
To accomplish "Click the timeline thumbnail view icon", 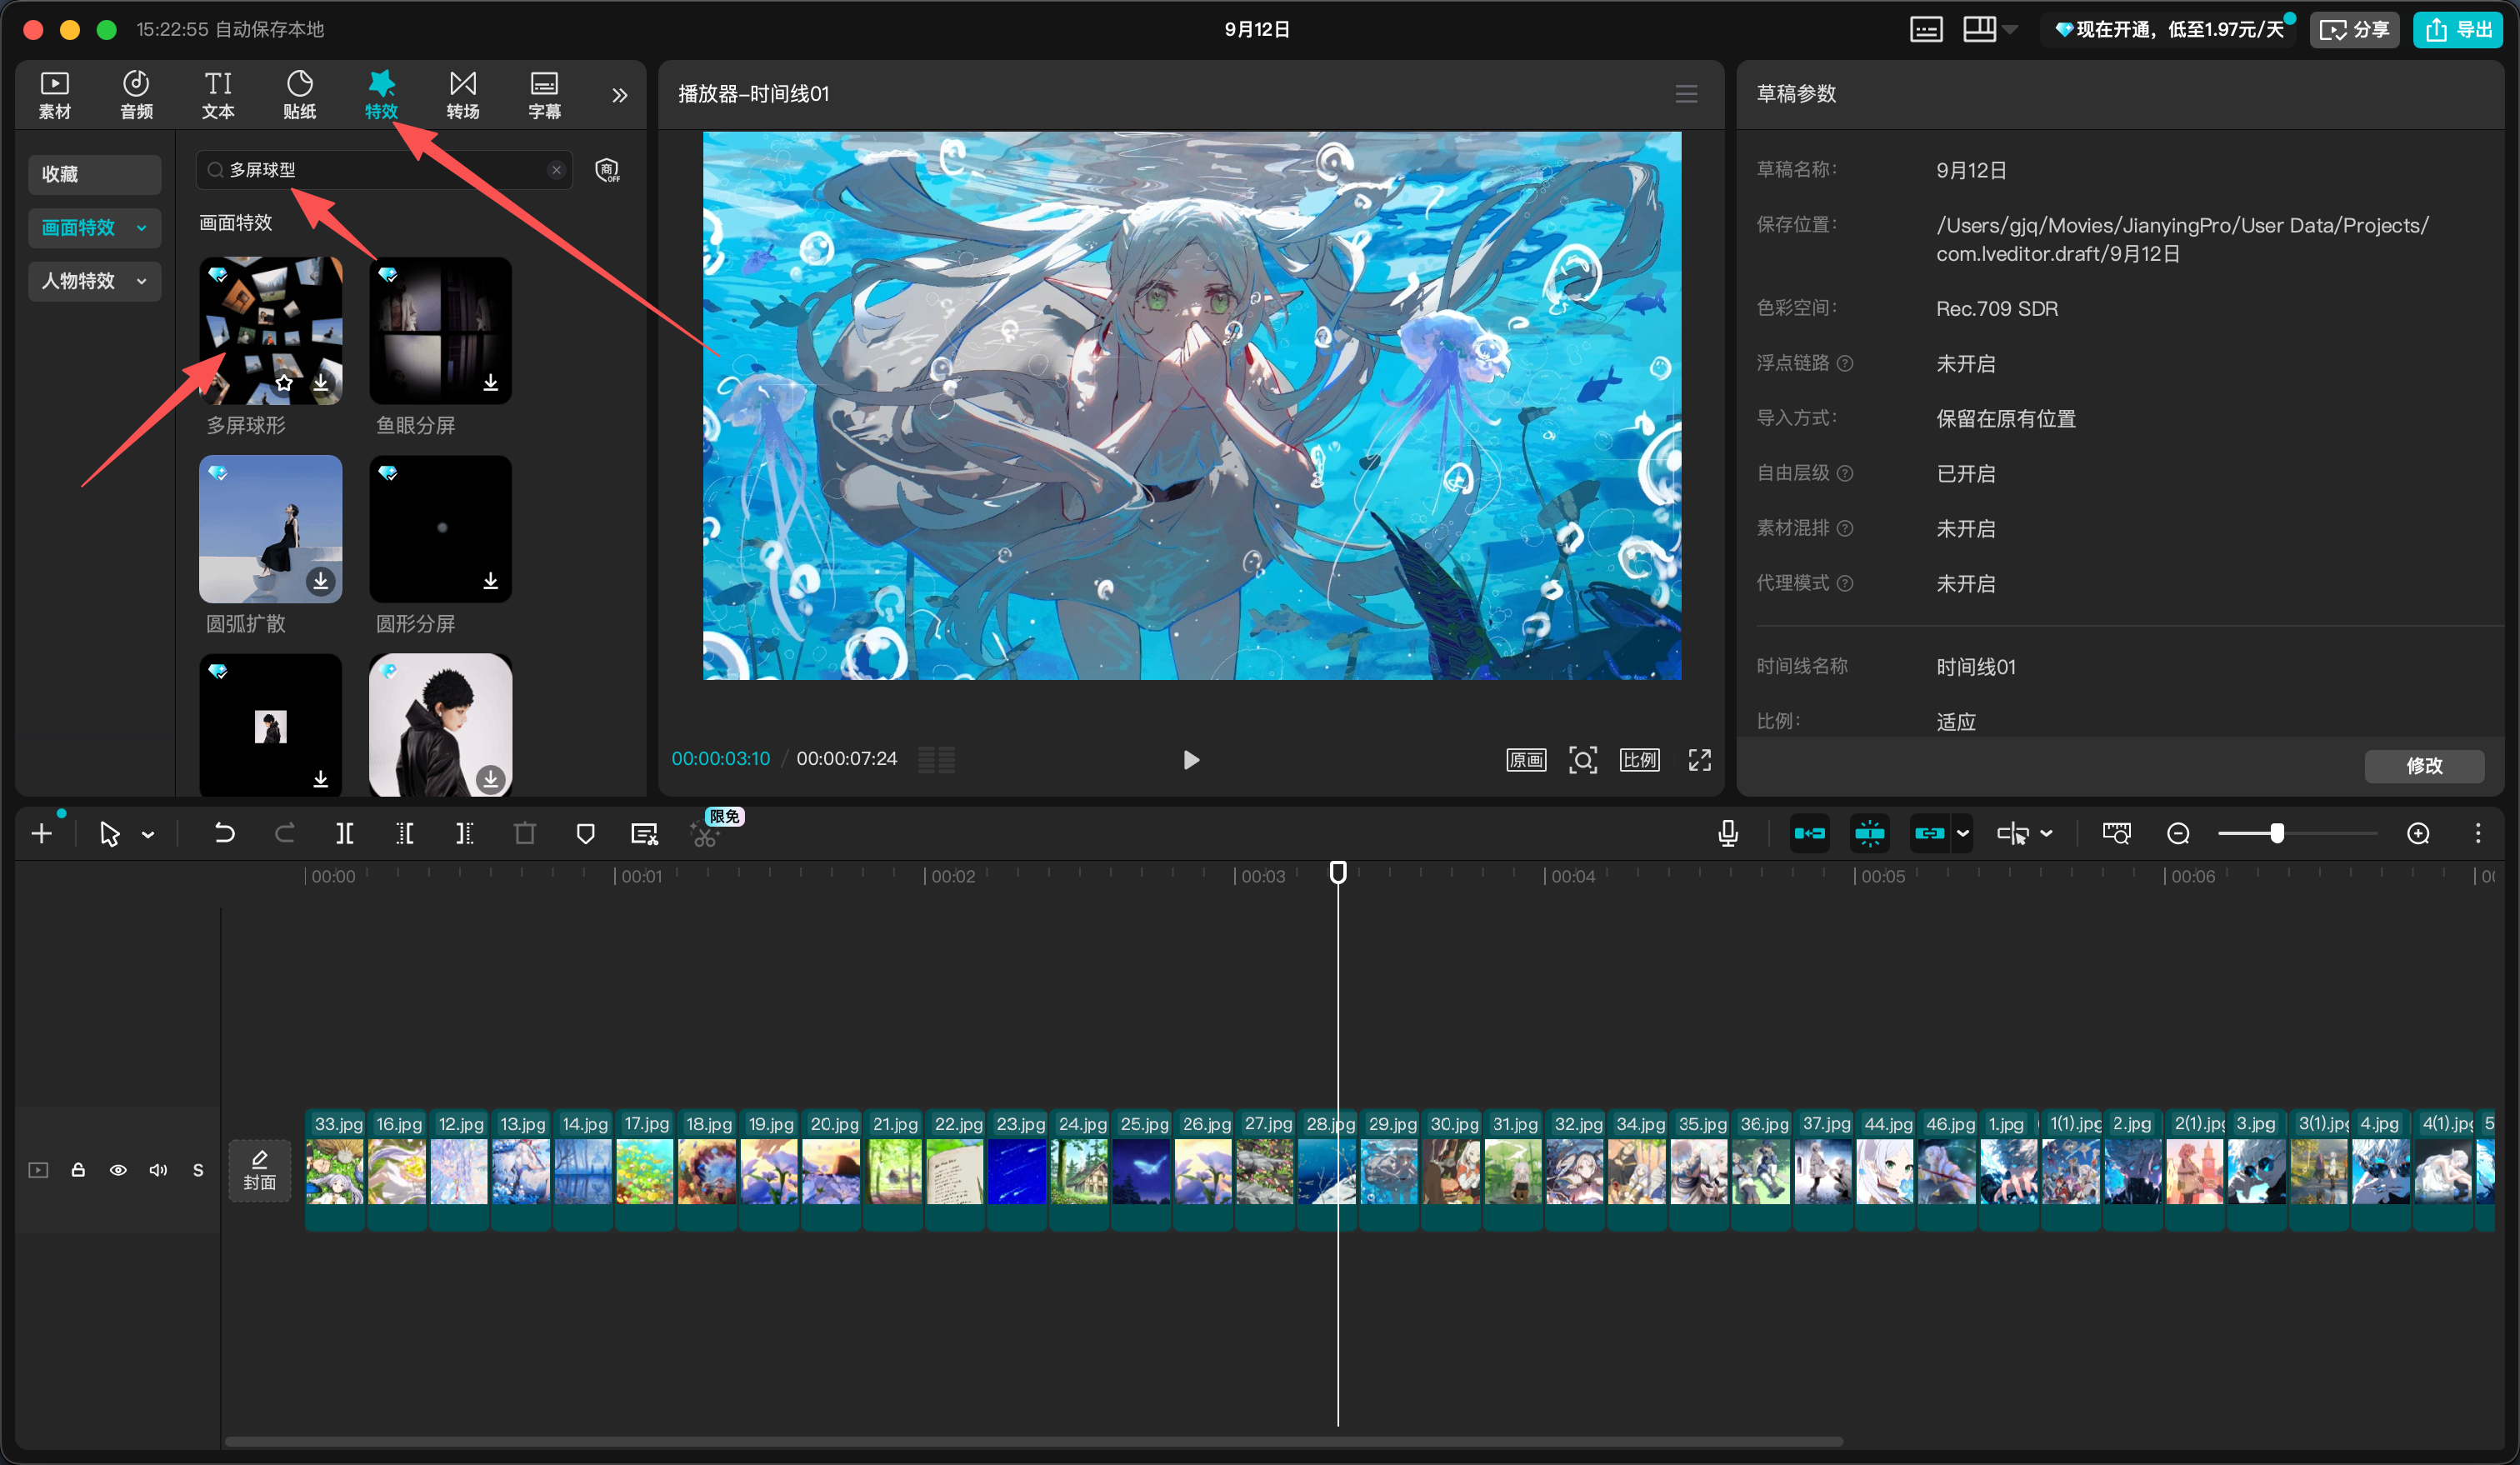I will pos(2117,834).
